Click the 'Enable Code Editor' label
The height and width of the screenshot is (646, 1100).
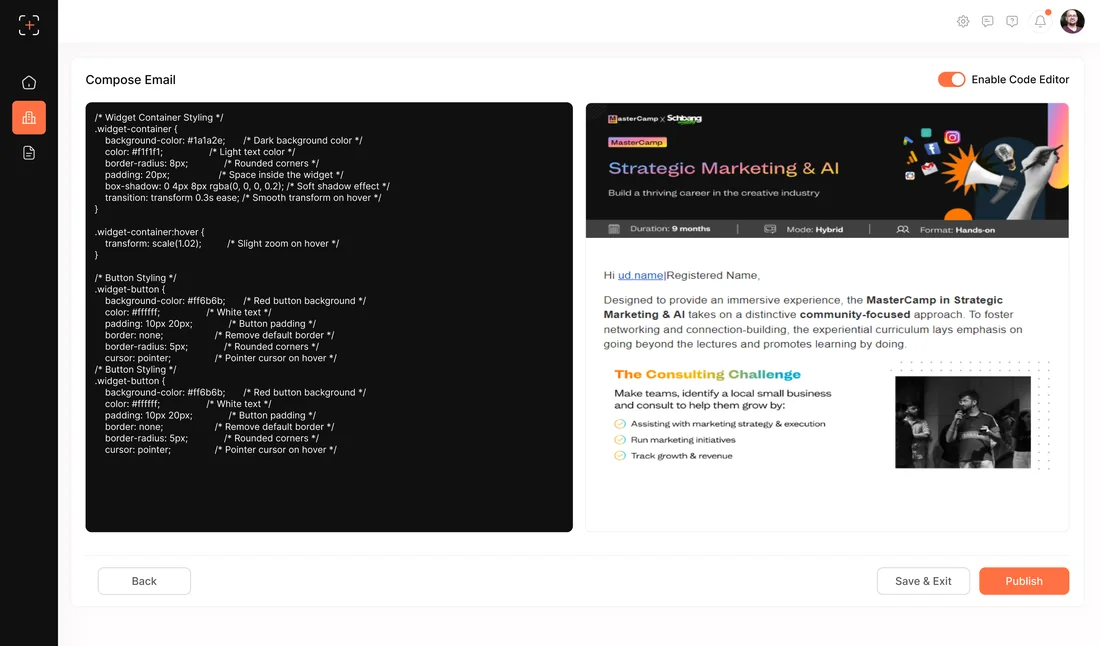1020,79
